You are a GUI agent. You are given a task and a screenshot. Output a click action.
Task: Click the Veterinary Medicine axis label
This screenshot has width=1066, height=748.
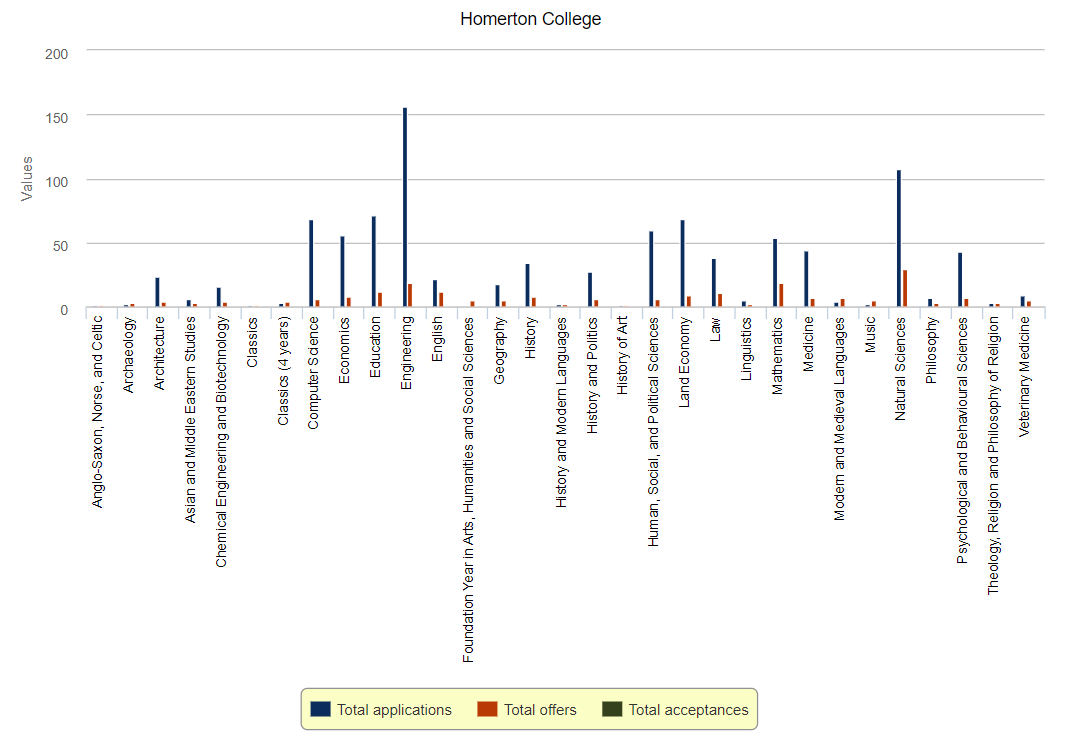pyautogui.click(x=1025, y=377)
